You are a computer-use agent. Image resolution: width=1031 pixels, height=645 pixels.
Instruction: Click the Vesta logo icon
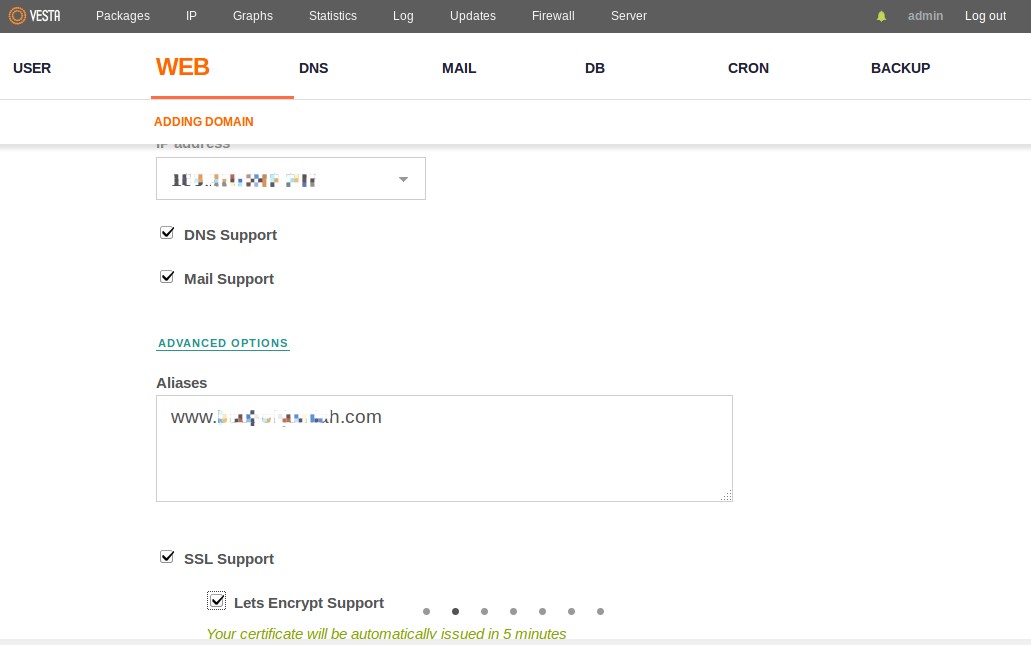(18, 15)
